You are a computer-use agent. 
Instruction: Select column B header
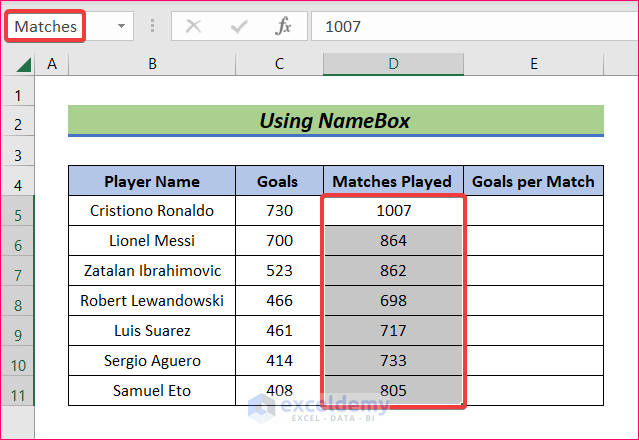pos(152,64)
